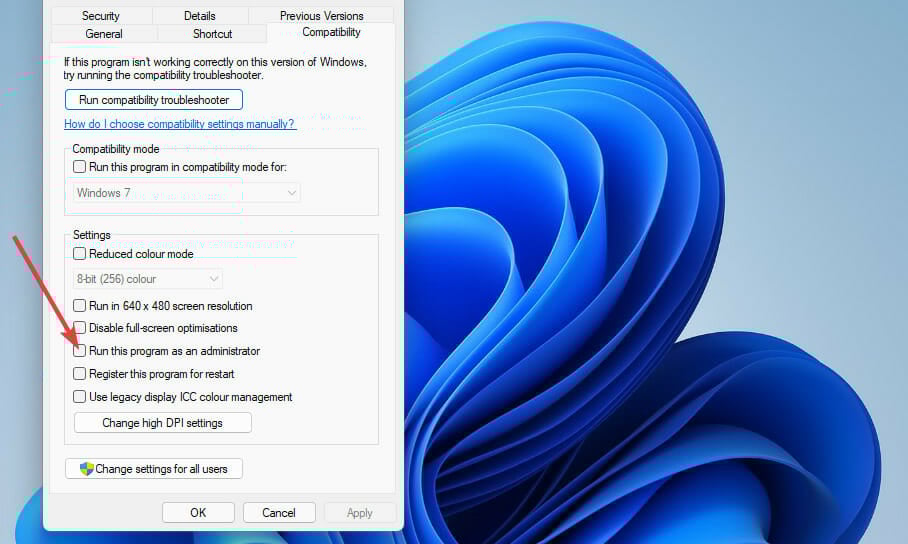Enable Use legacy display ICC colour management
The image size is (908, 544).
(x=79, y=397)
